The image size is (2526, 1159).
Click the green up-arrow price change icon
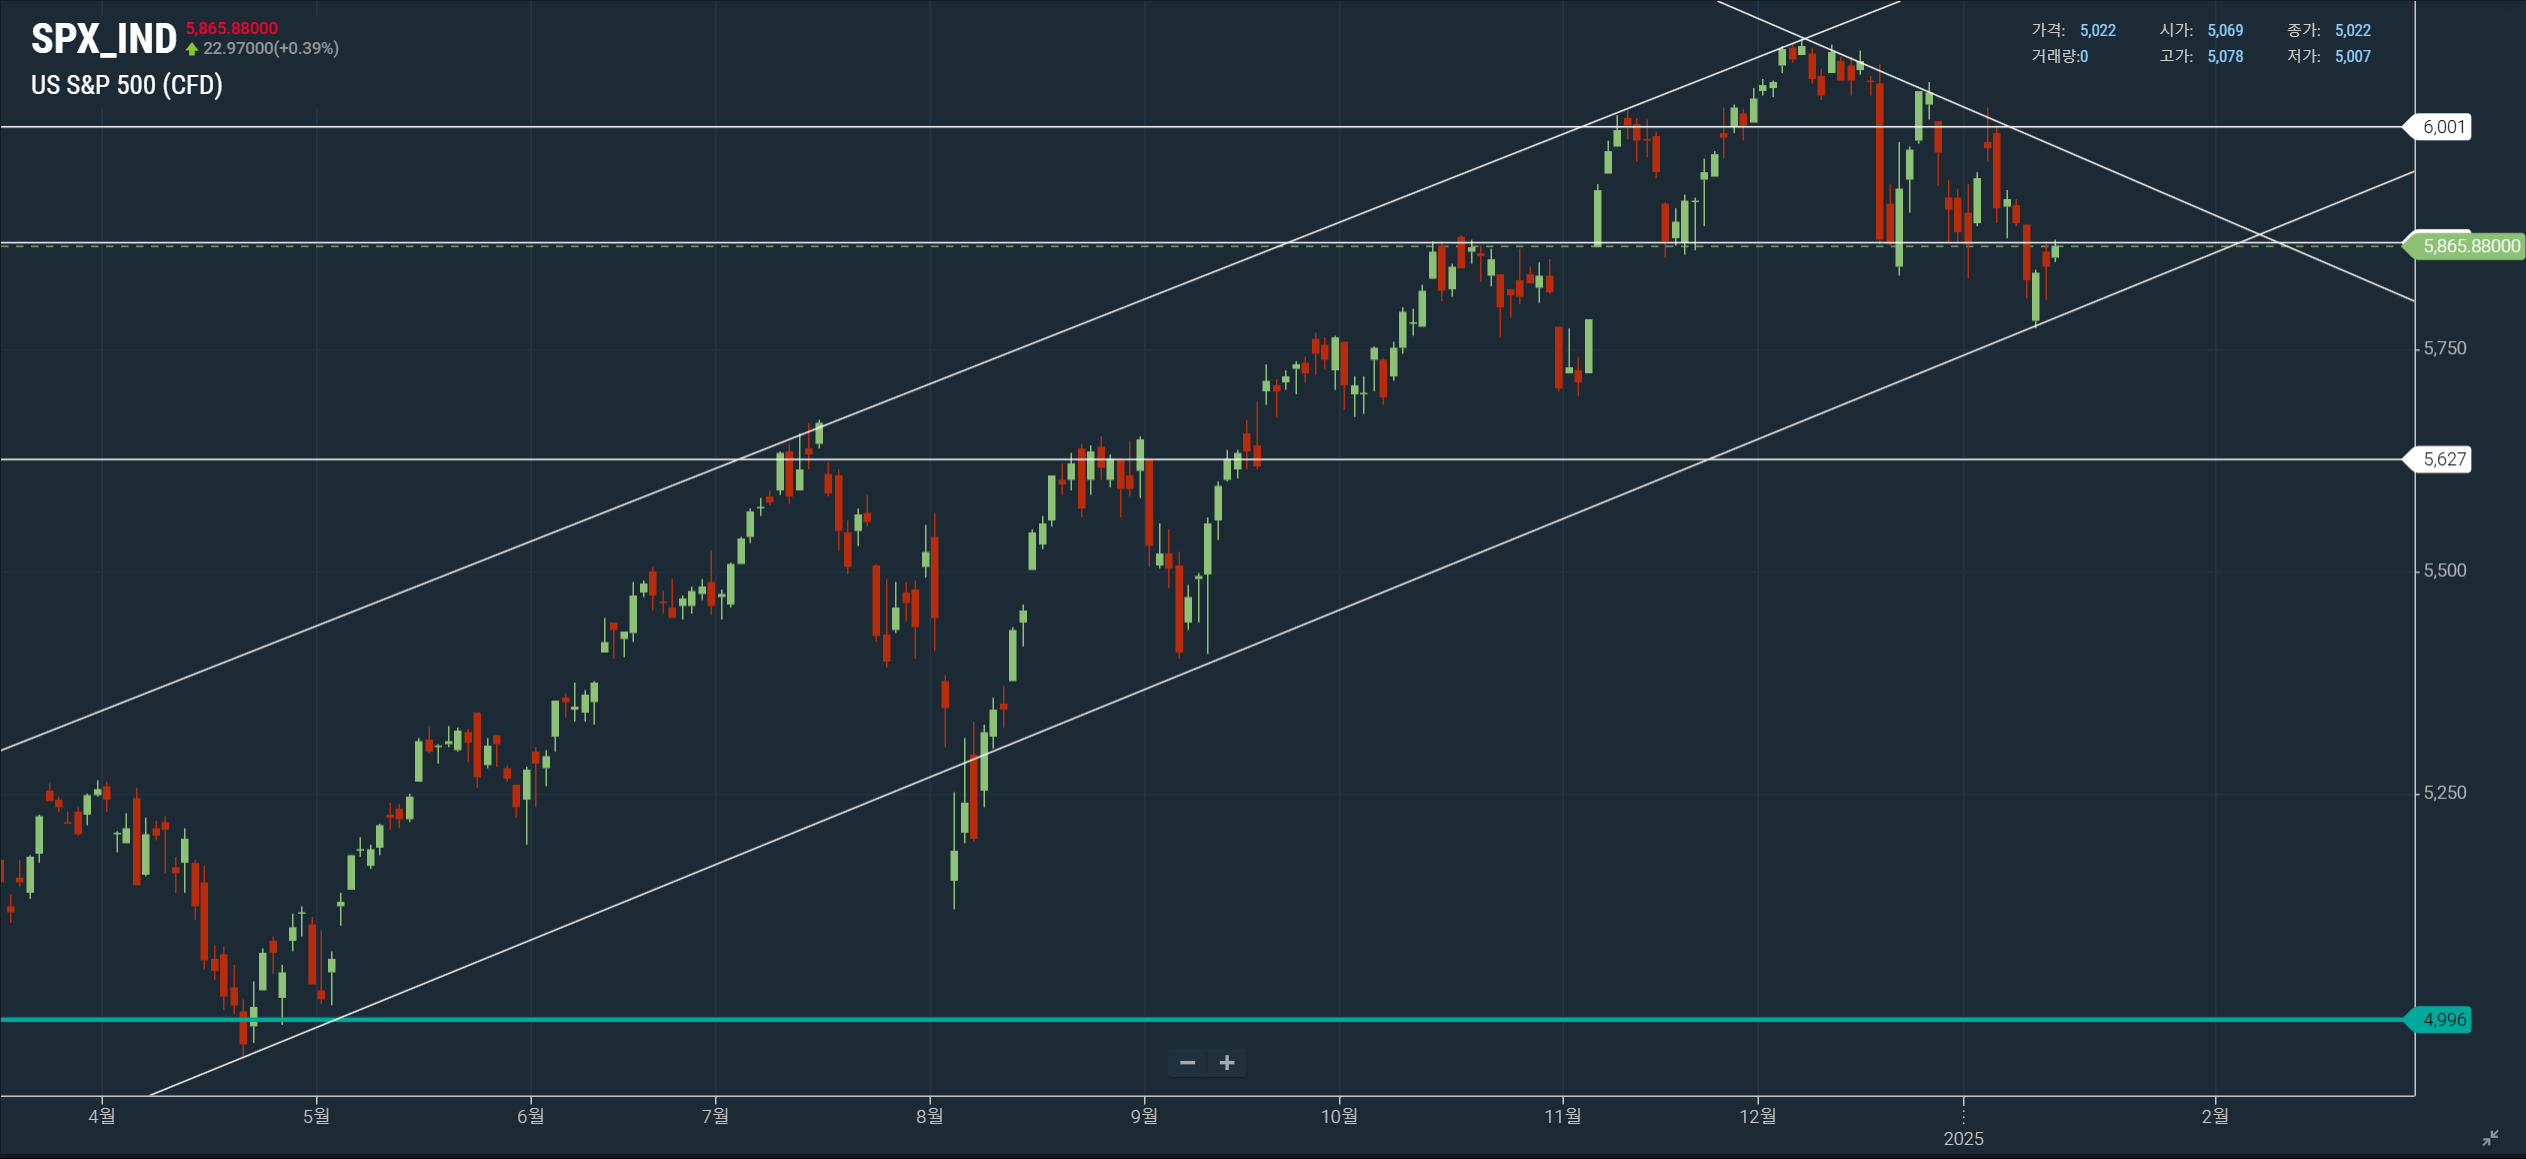pos(192,49)
